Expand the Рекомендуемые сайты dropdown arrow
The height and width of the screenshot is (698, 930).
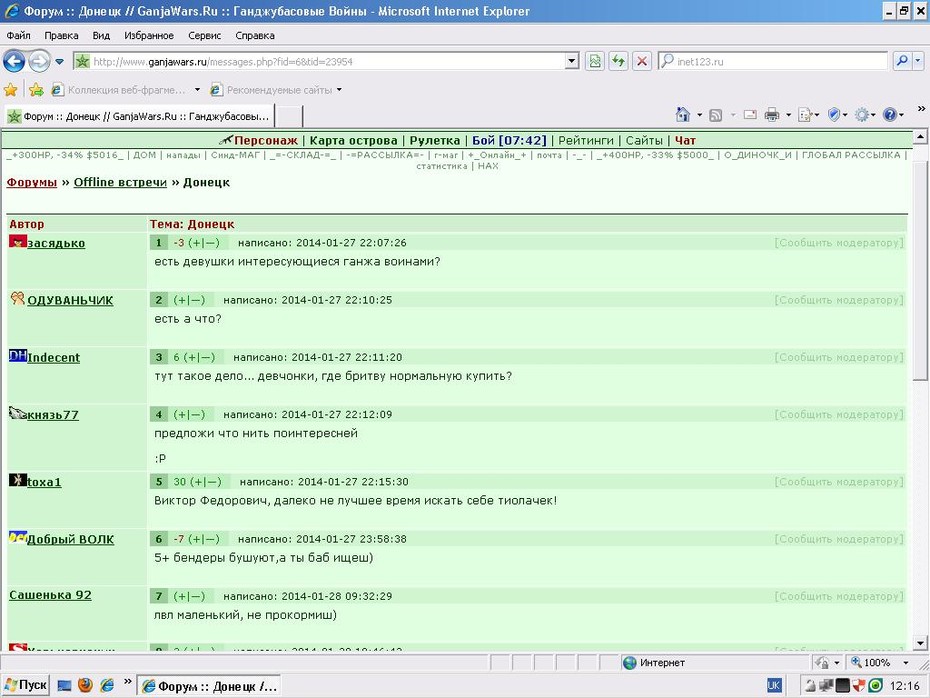click(339, 90)
